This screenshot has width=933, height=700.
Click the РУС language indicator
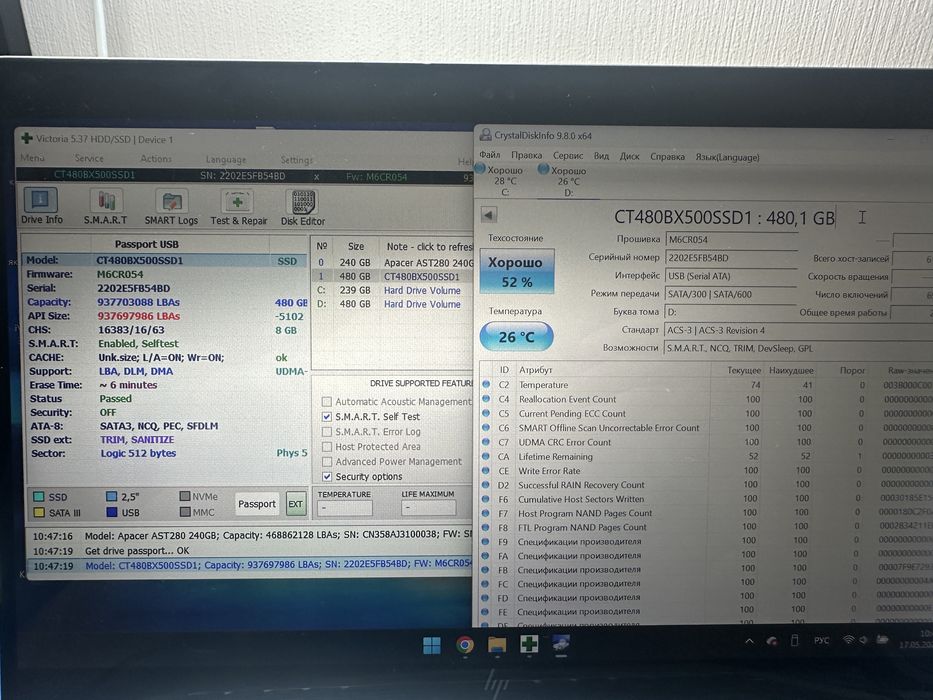[822, 640]
